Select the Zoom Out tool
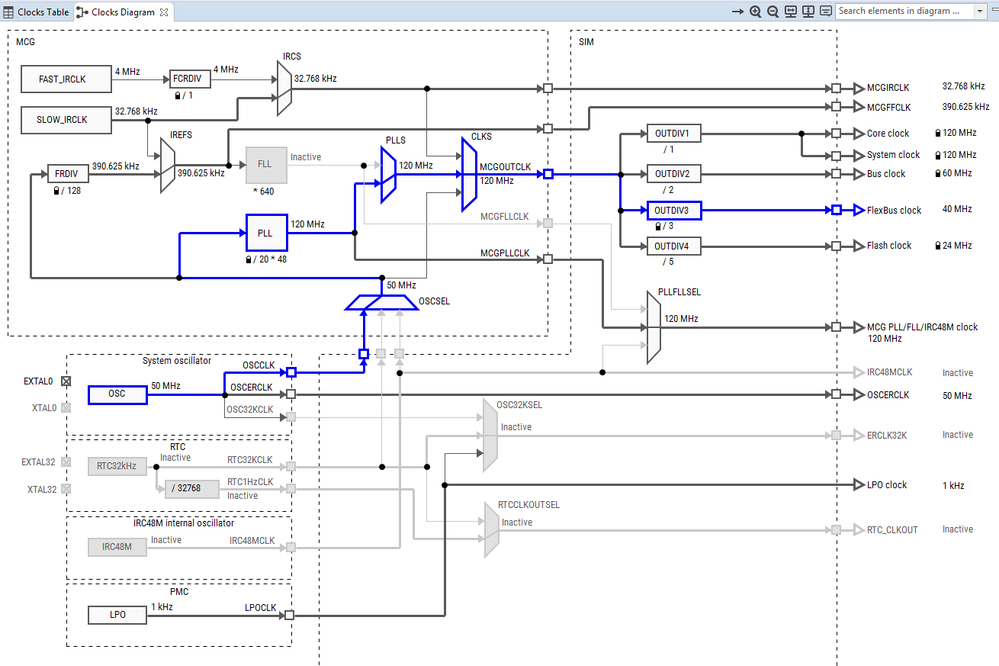999x666 pixels. (772, 11)
